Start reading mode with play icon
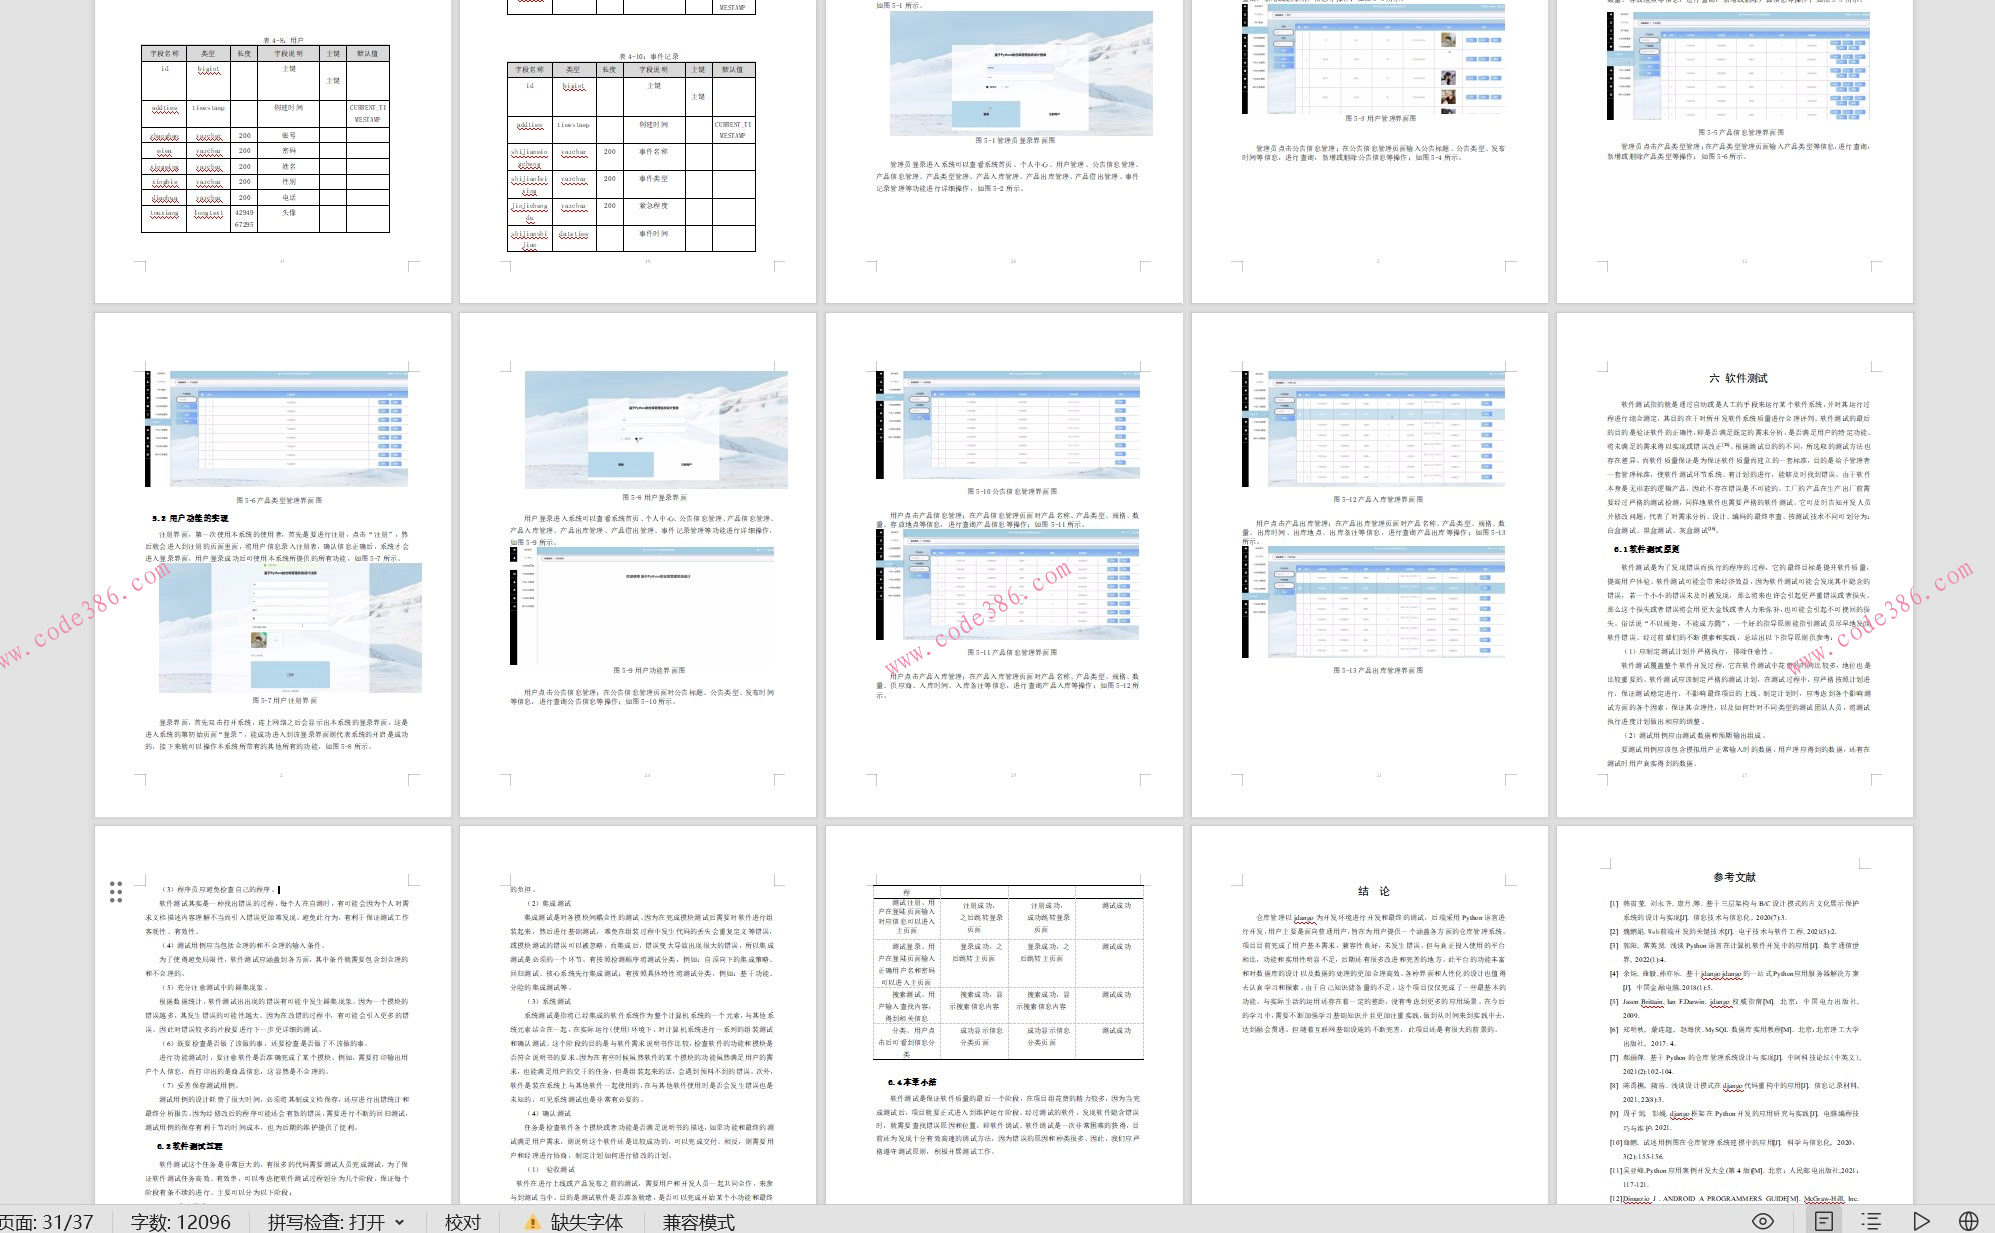Image resolution: width=1995 pixels, height=1233 pixels. point(1921,1221)
